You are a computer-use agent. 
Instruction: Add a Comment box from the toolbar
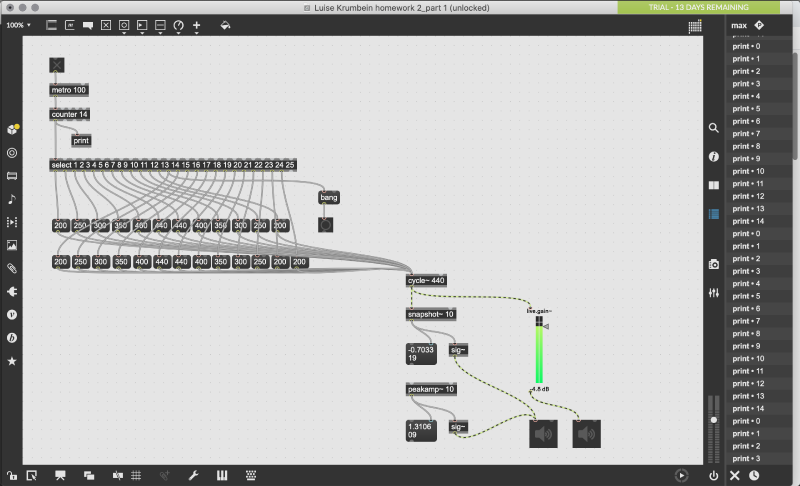coord(88,25)
